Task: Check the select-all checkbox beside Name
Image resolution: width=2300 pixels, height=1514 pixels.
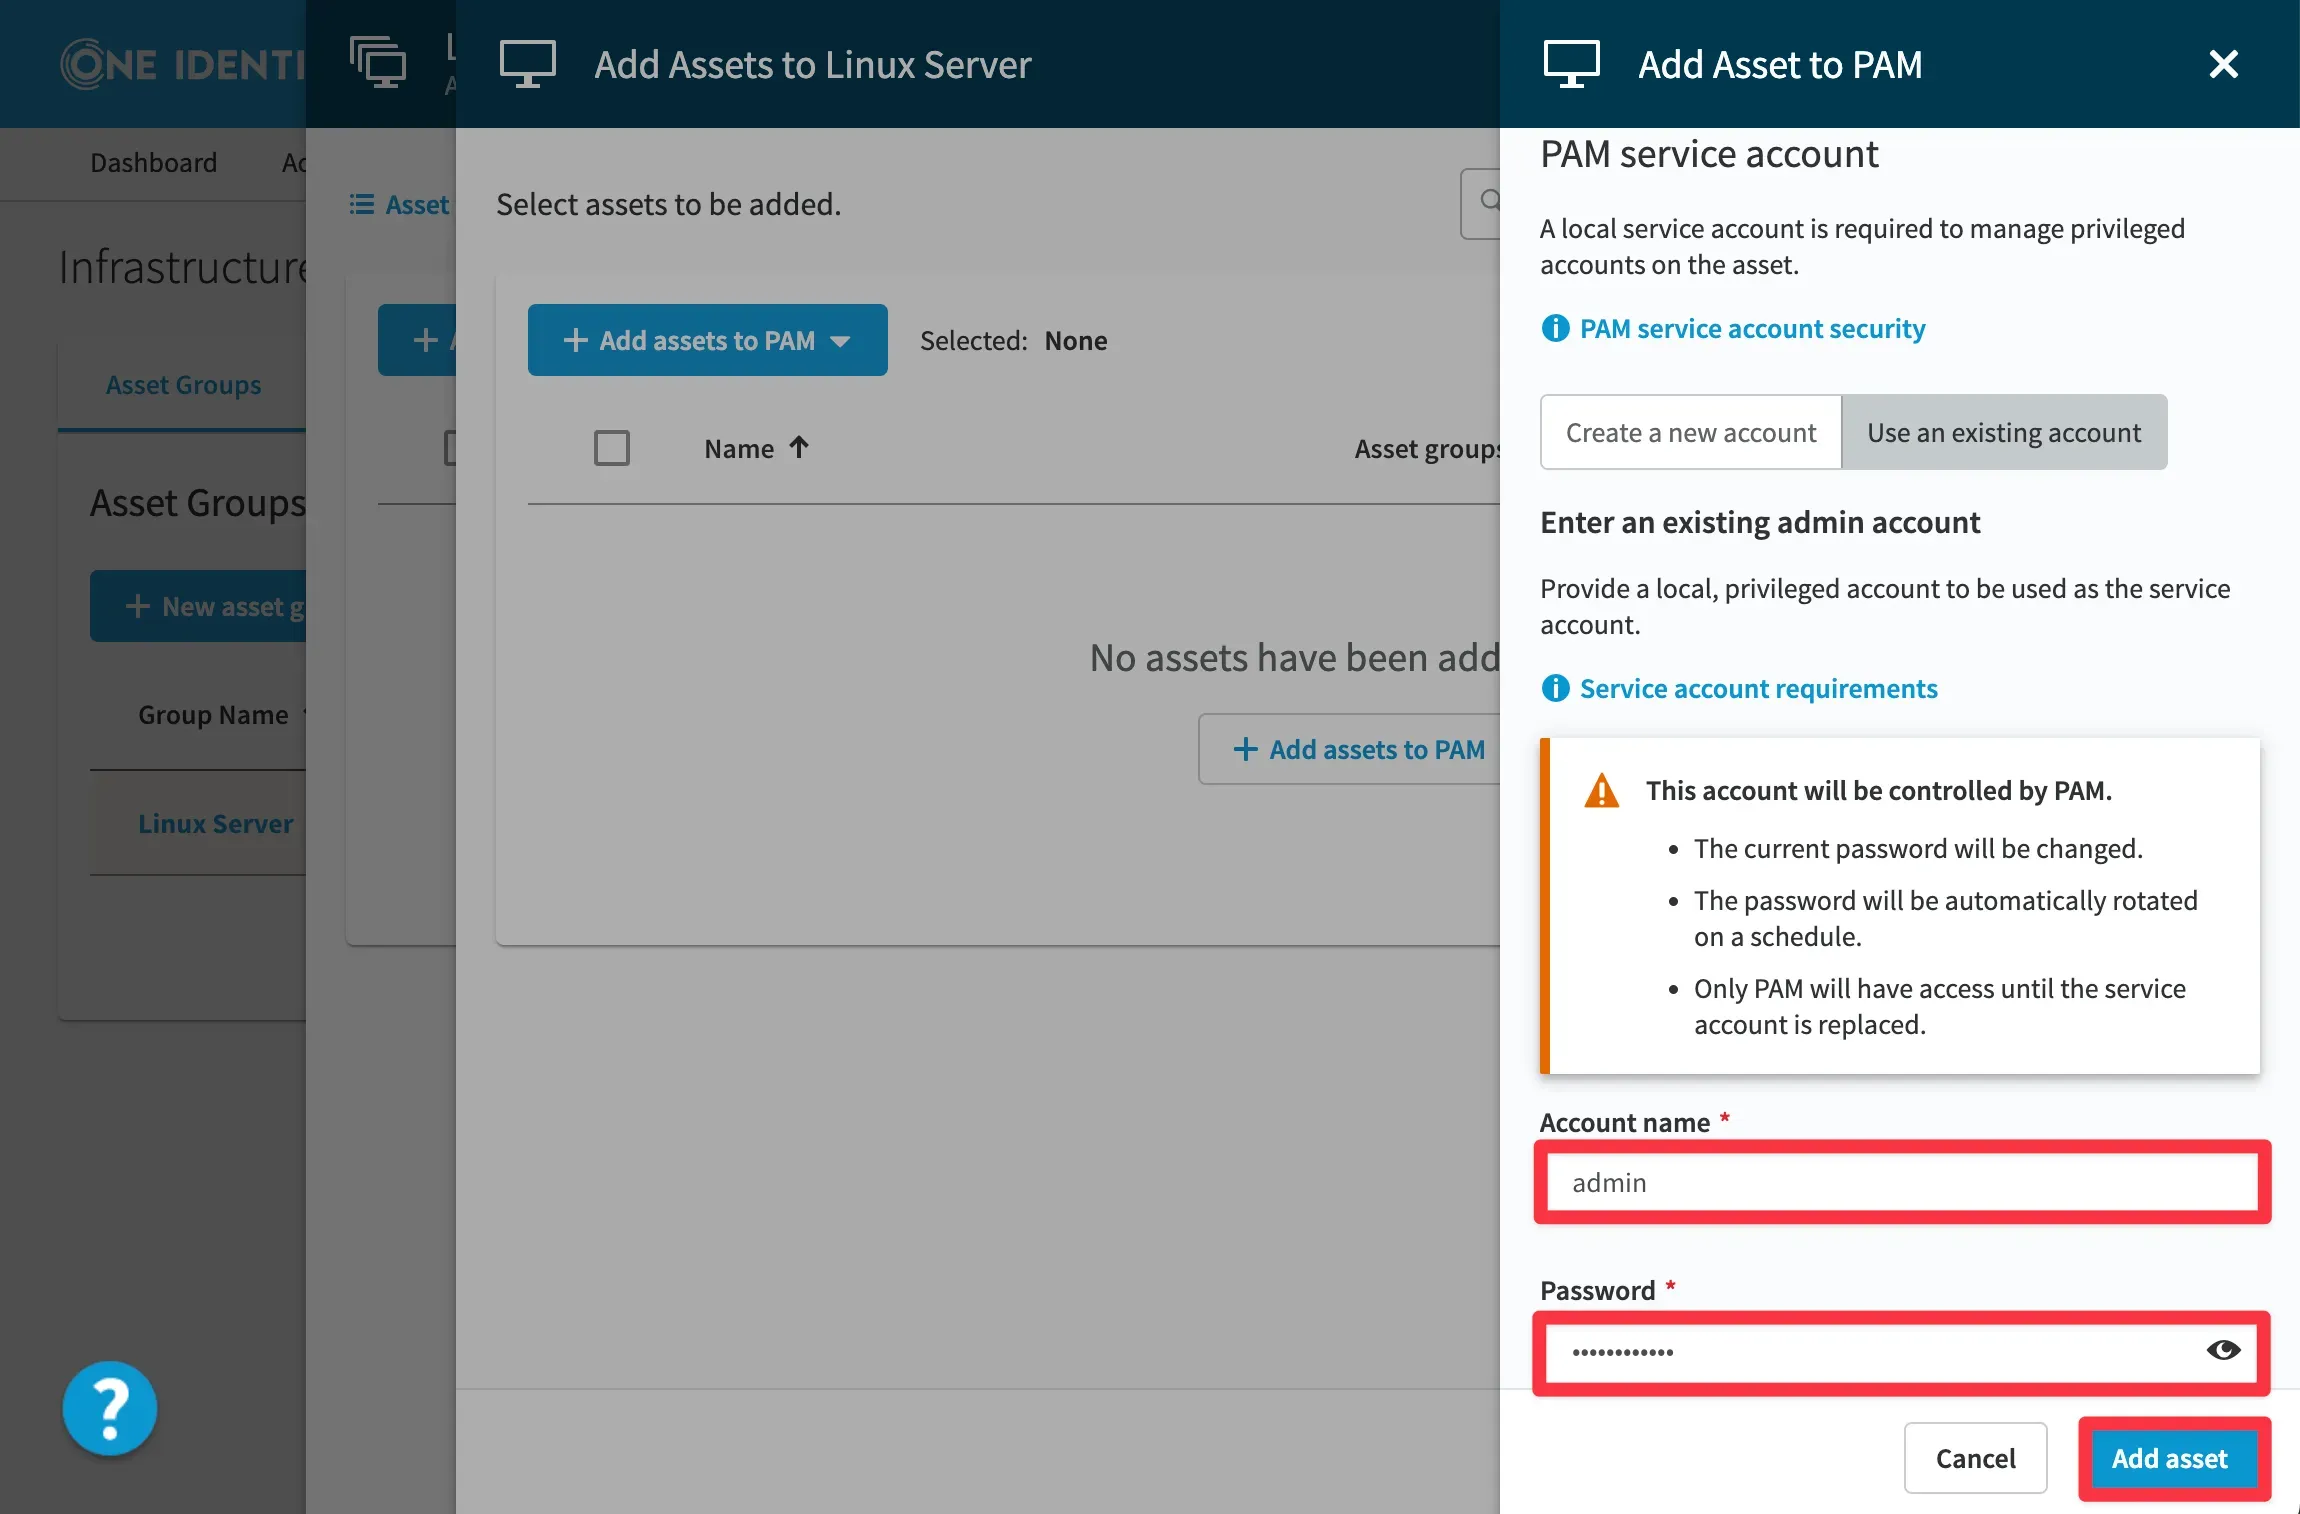Action: [x=611, y=448]
